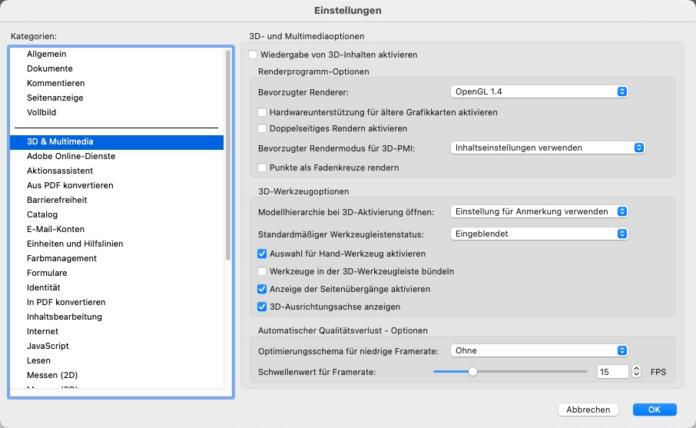Disable Auswahl für Hand-Werkzeug aktivieren
This screenshot has height=428, width=696.
(263, 254)
